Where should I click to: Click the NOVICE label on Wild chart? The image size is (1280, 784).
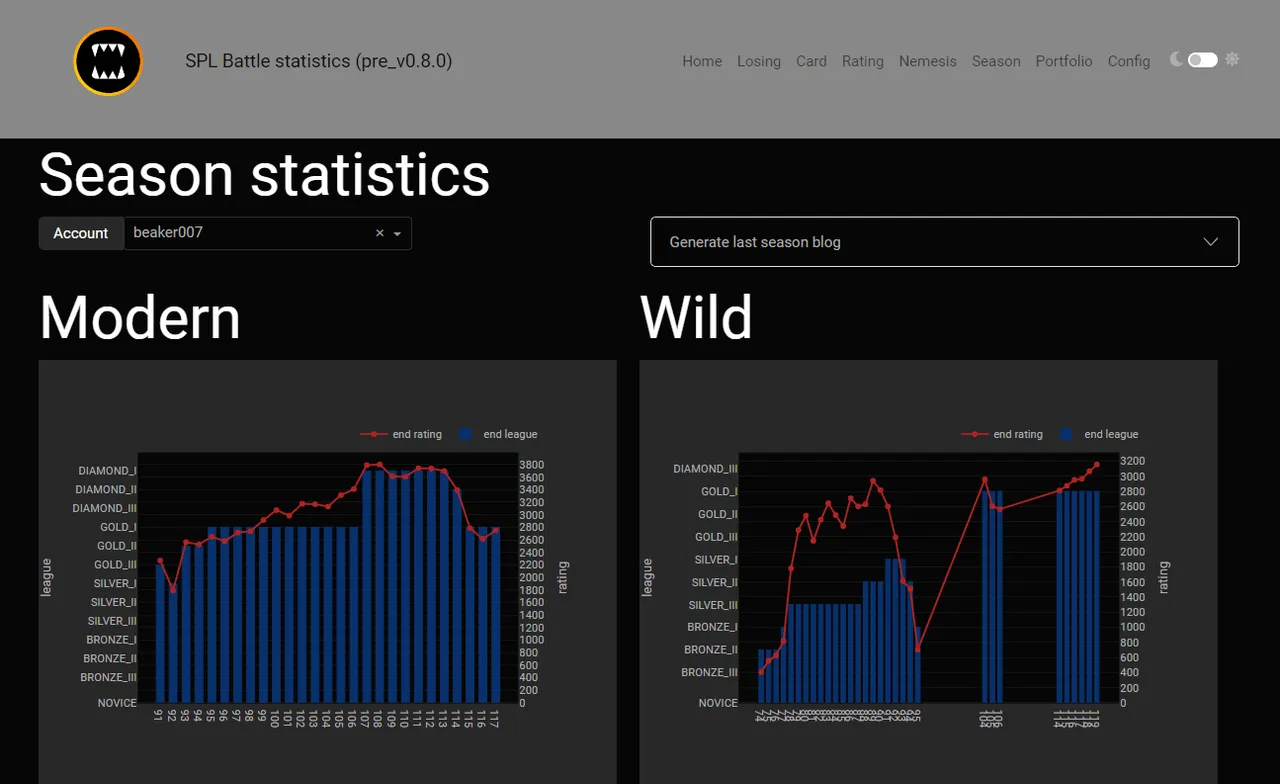point(718,703)
